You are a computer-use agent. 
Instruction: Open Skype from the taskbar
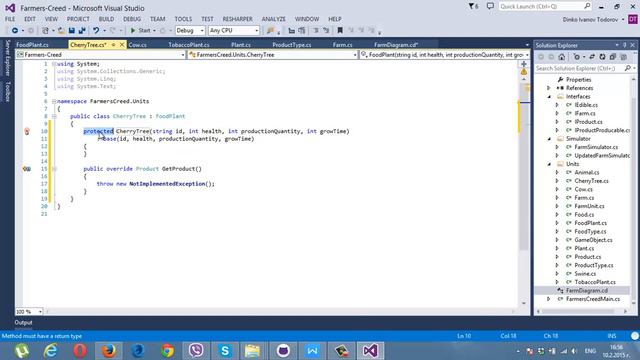(x=225, y=351)
